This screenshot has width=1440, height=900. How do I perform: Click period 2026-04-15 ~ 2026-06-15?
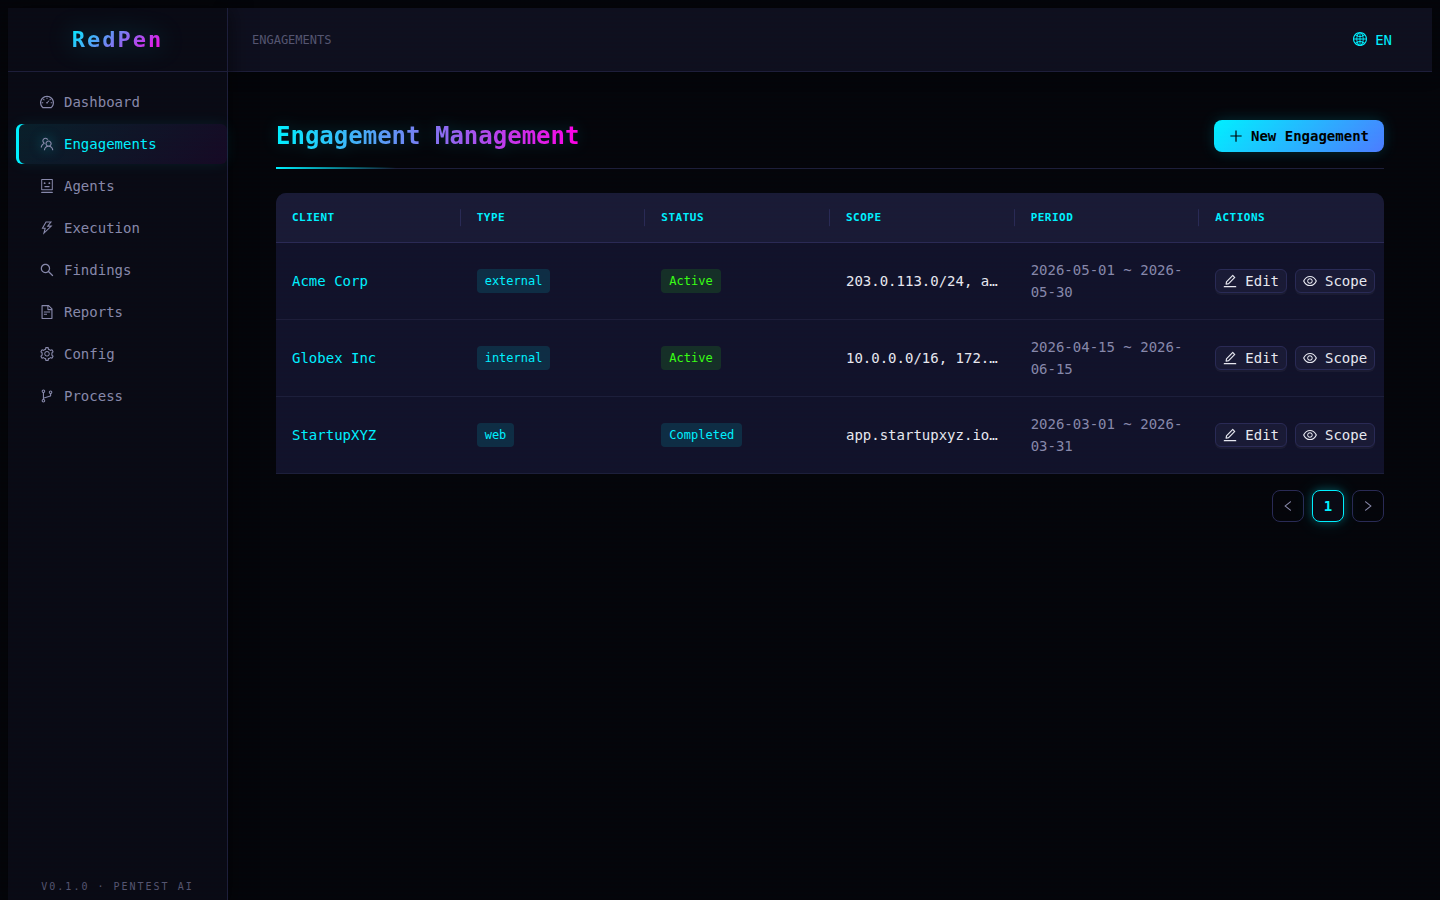click(x=1106, y=358)
